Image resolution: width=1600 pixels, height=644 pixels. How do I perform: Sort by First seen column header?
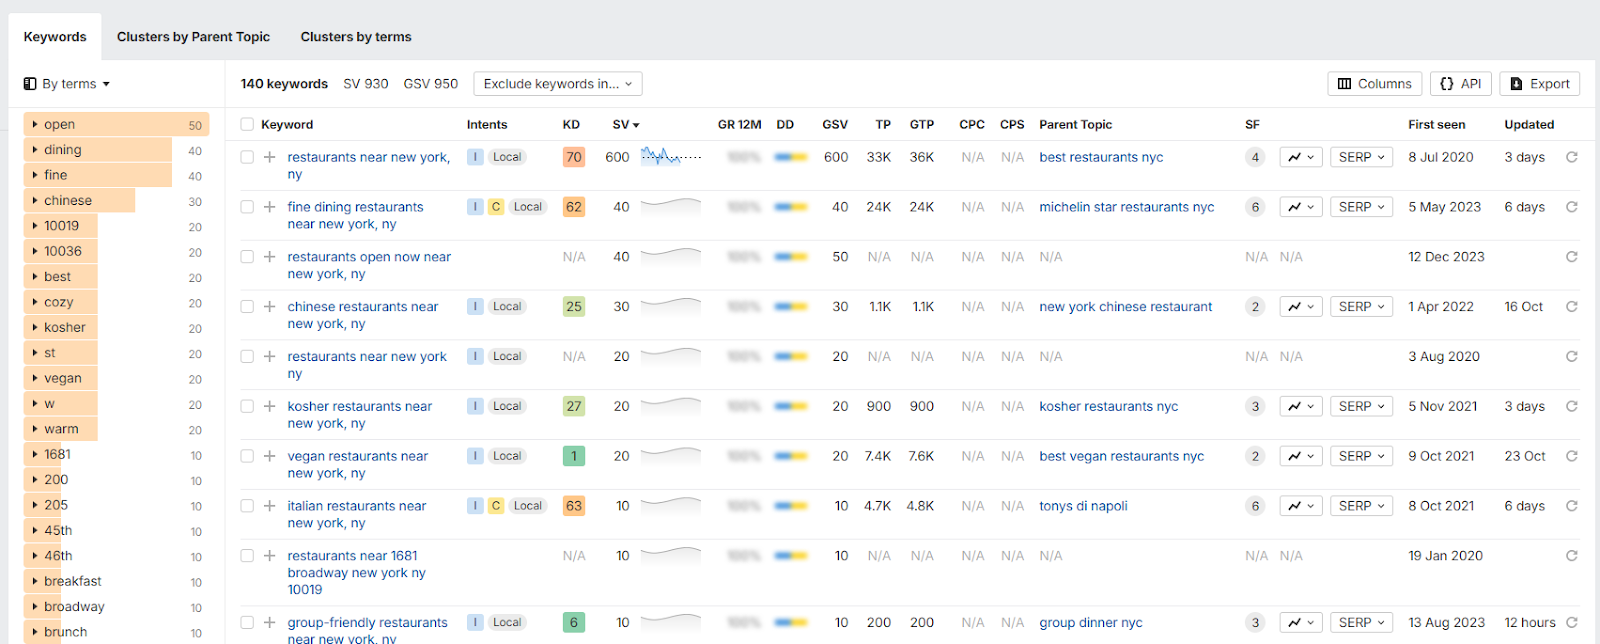tap(1437, 125)
